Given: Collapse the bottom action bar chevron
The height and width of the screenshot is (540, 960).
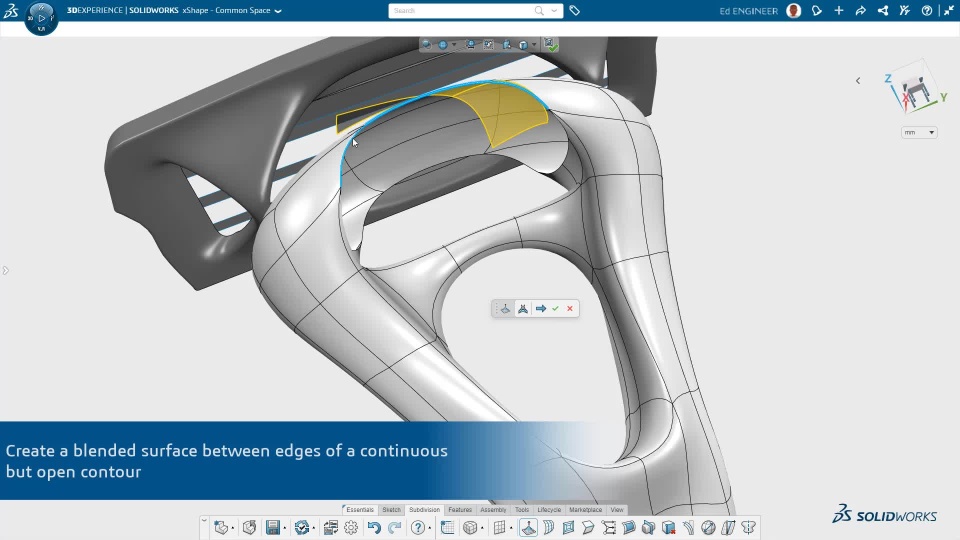Looking at the screenshot, I should pos(204,521).
